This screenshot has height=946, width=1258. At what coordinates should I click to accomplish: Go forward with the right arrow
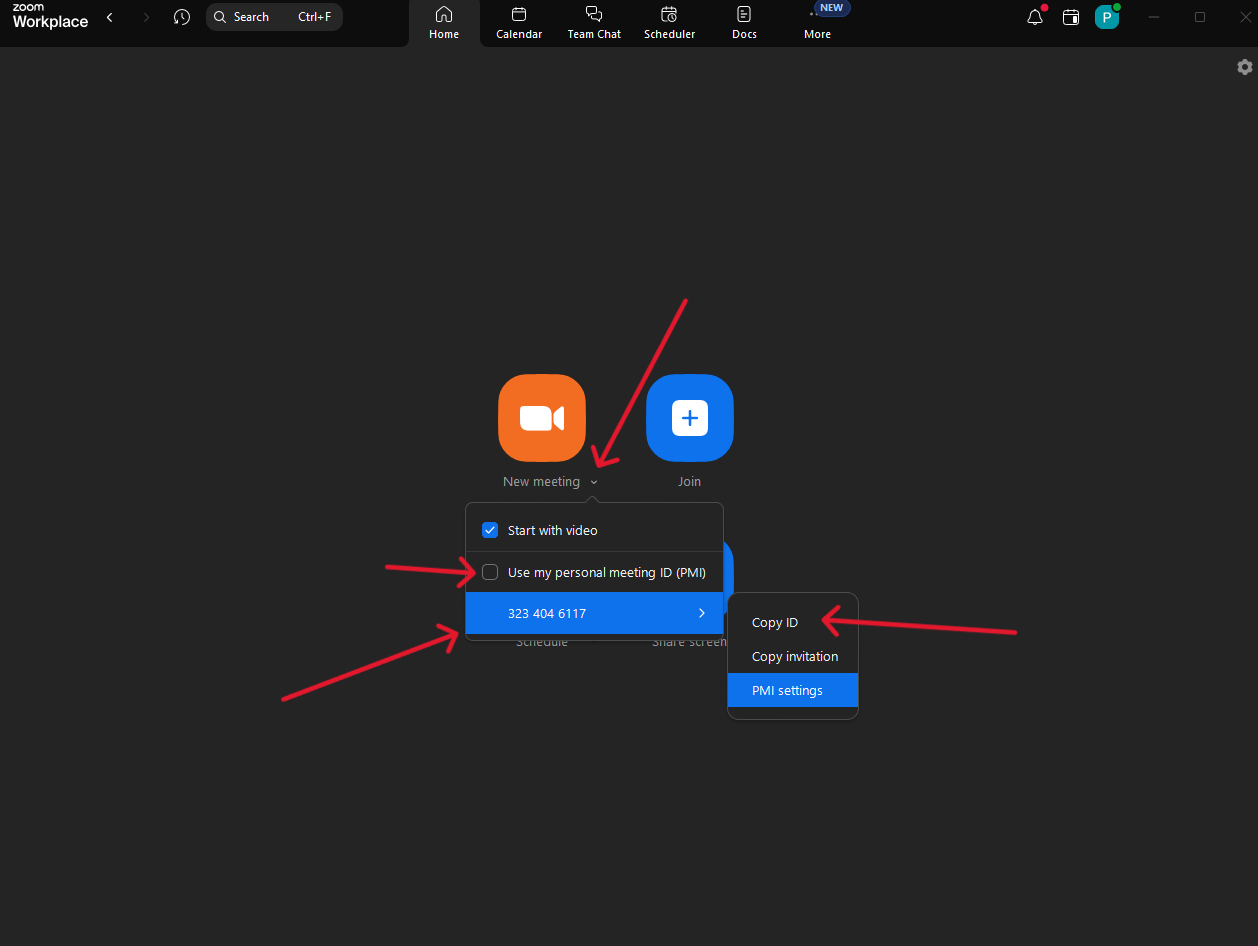146,17
